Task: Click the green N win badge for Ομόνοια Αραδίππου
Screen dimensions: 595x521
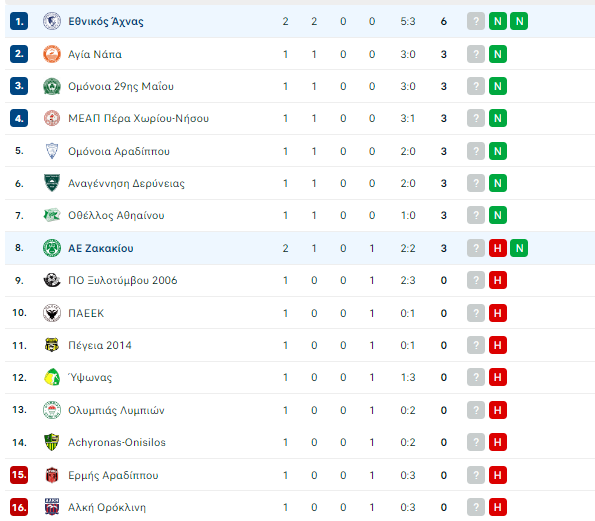Action: pyautogui.click(x=498, y=151)
